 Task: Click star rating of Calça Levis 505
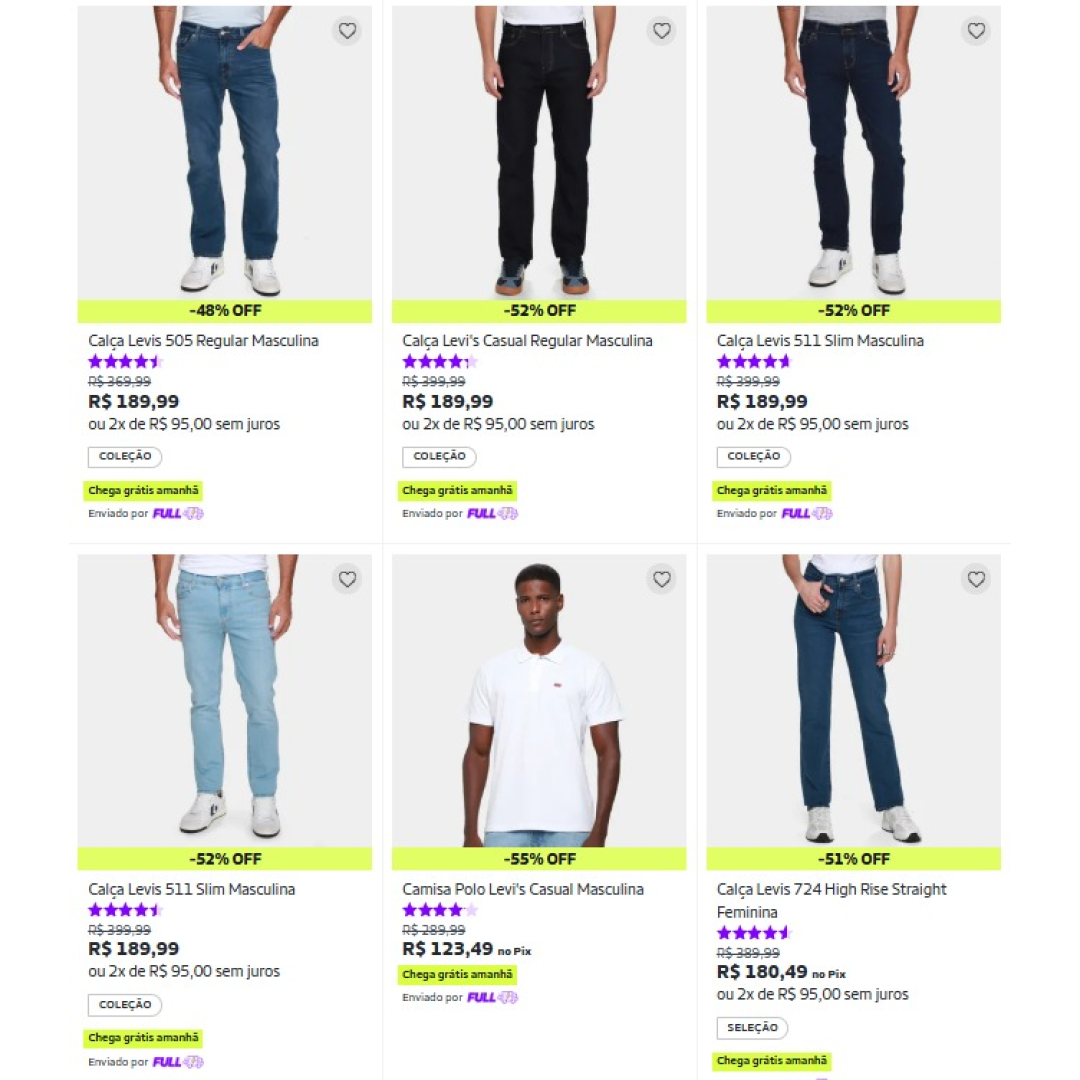pyautogui.click(x=125, y=361)
